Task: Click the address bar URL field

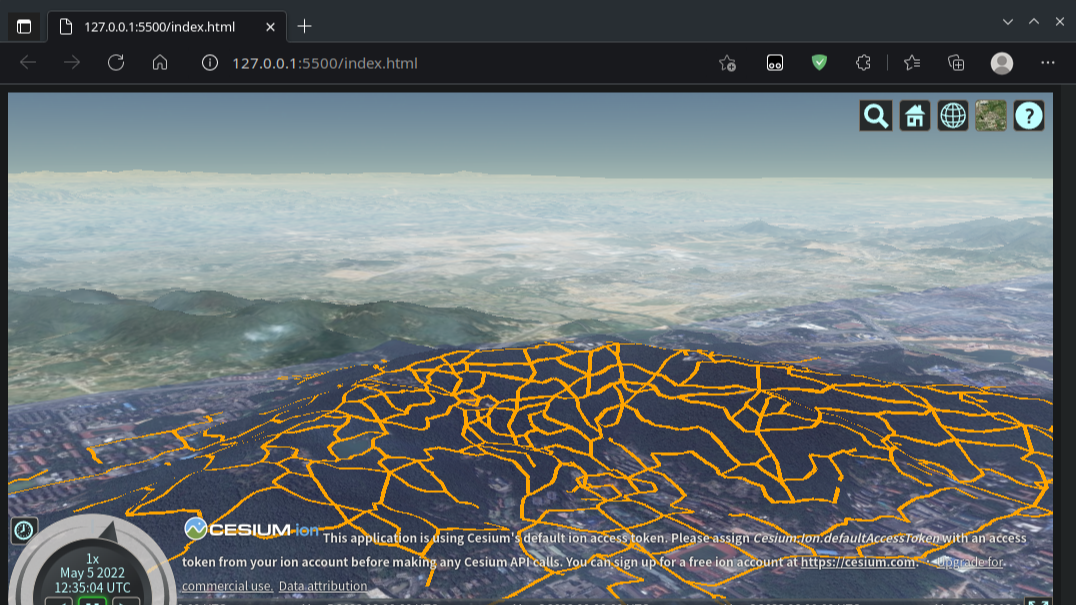Action: pyautogui.click(x=325, y=63)
